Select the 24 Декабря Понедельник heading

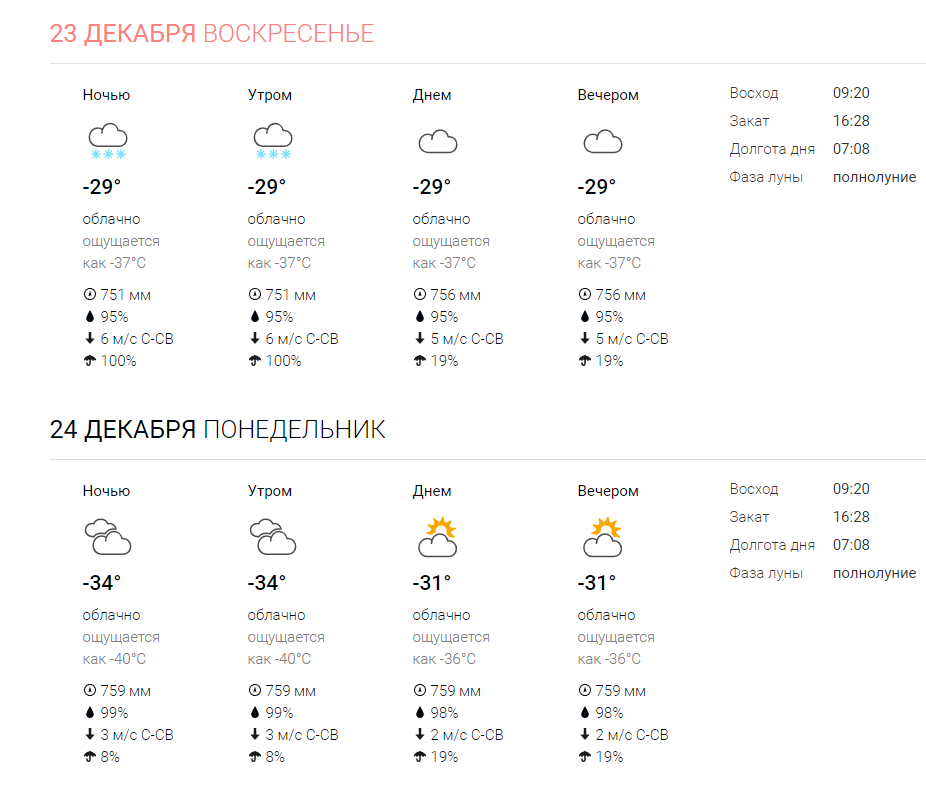pos(217,430)
